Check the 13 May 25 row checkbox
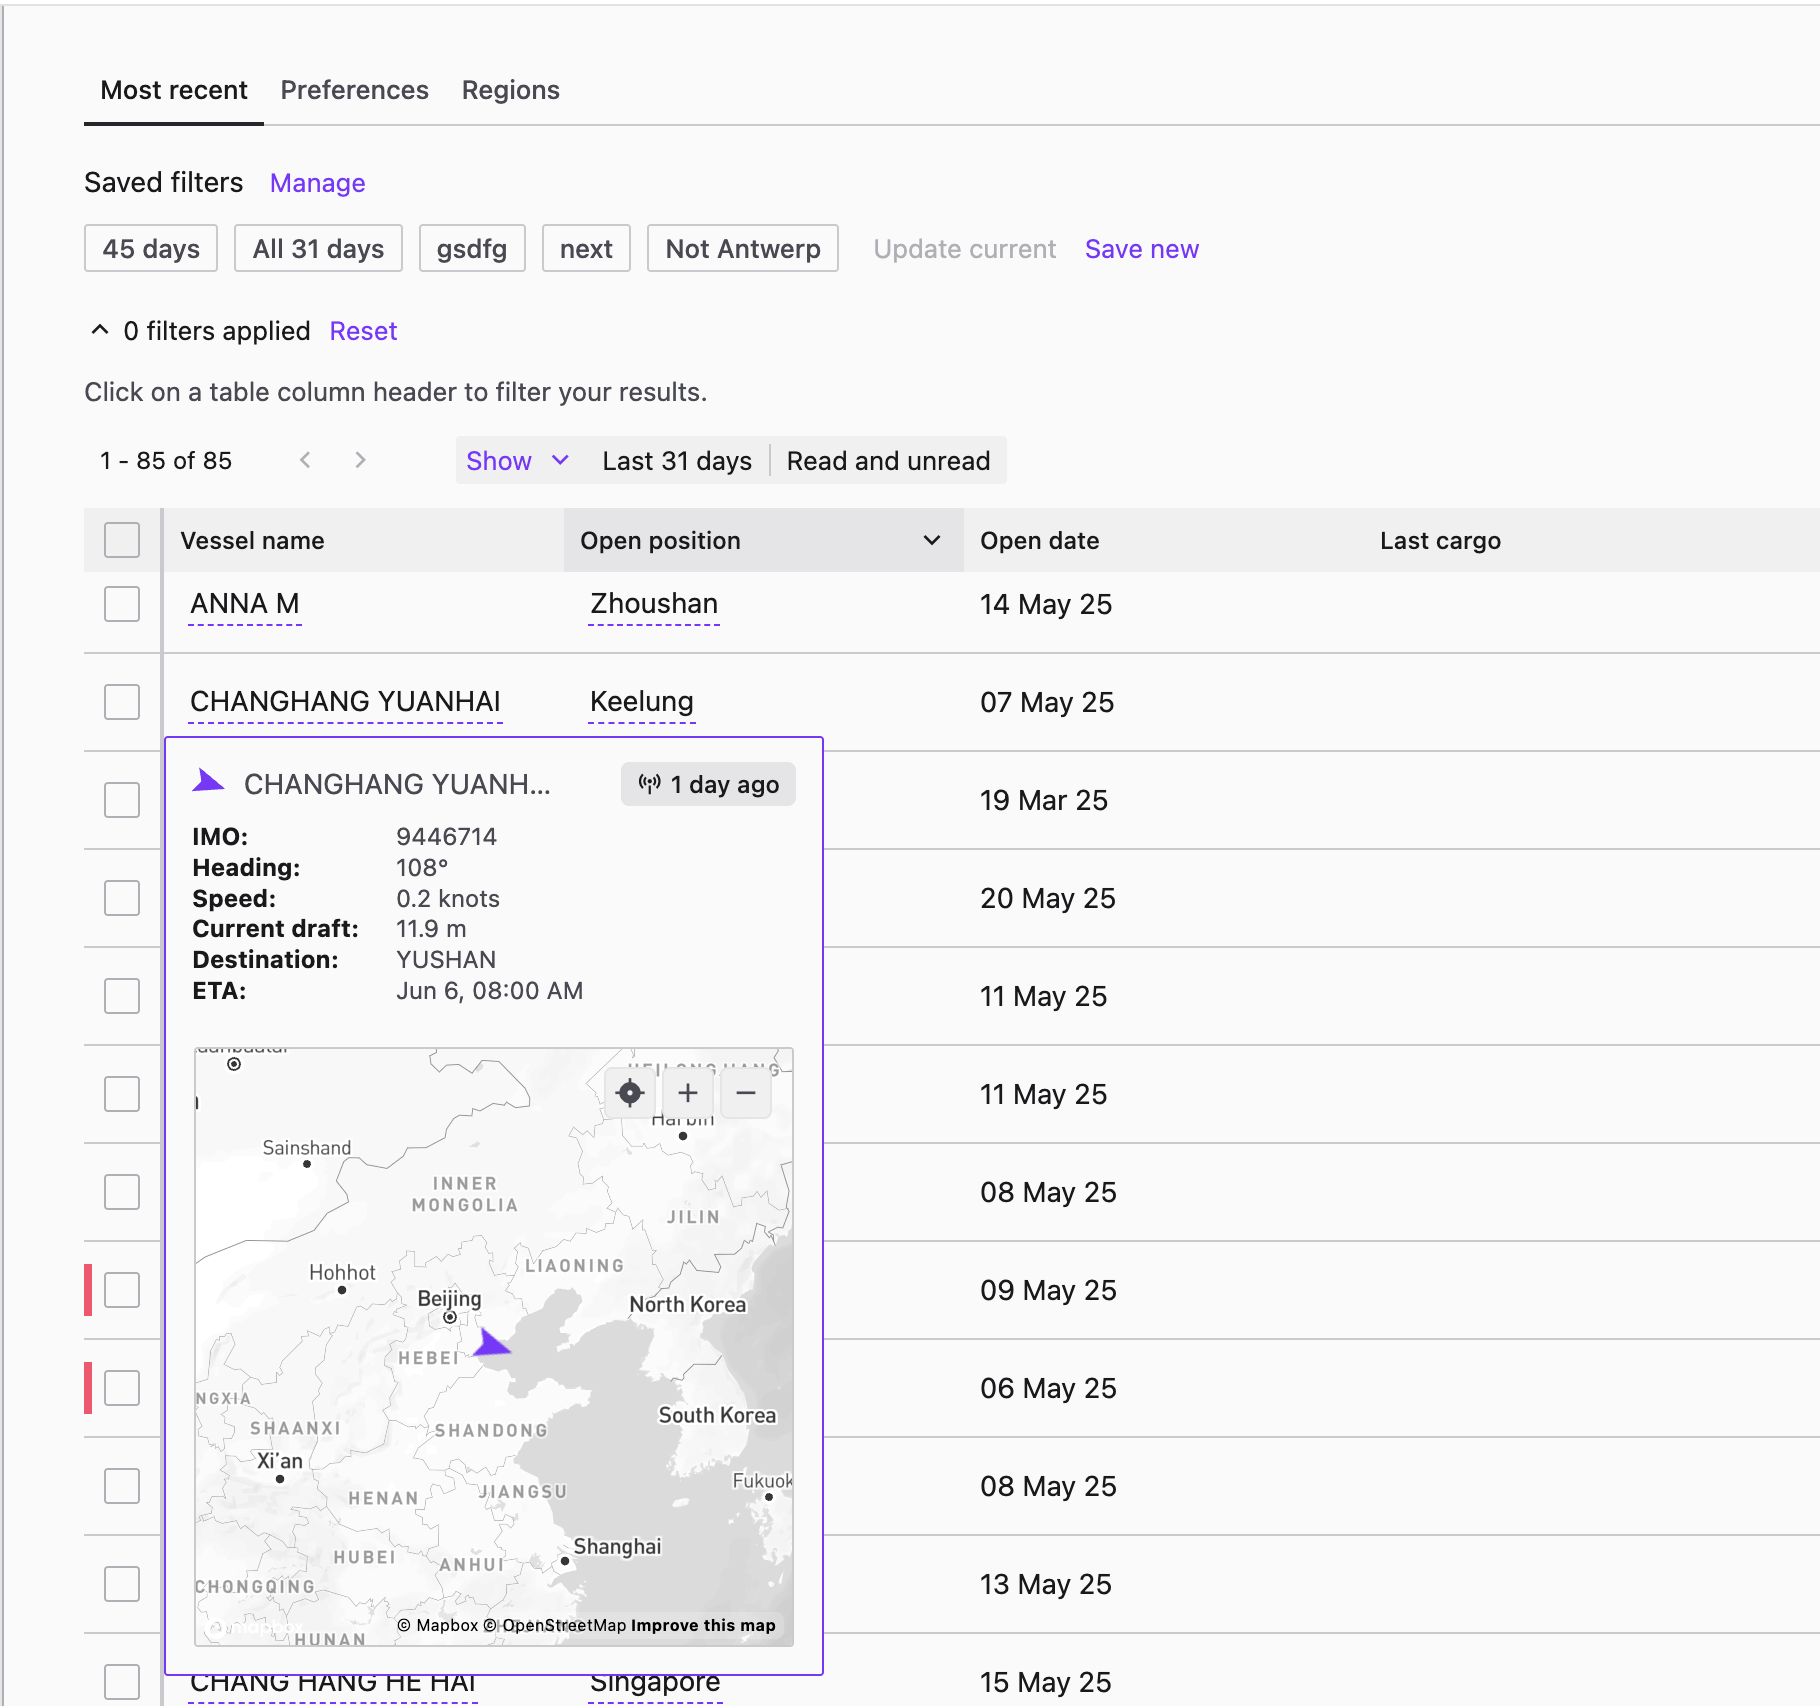Screen dimensions: 1820x1706 [122, 1584]
